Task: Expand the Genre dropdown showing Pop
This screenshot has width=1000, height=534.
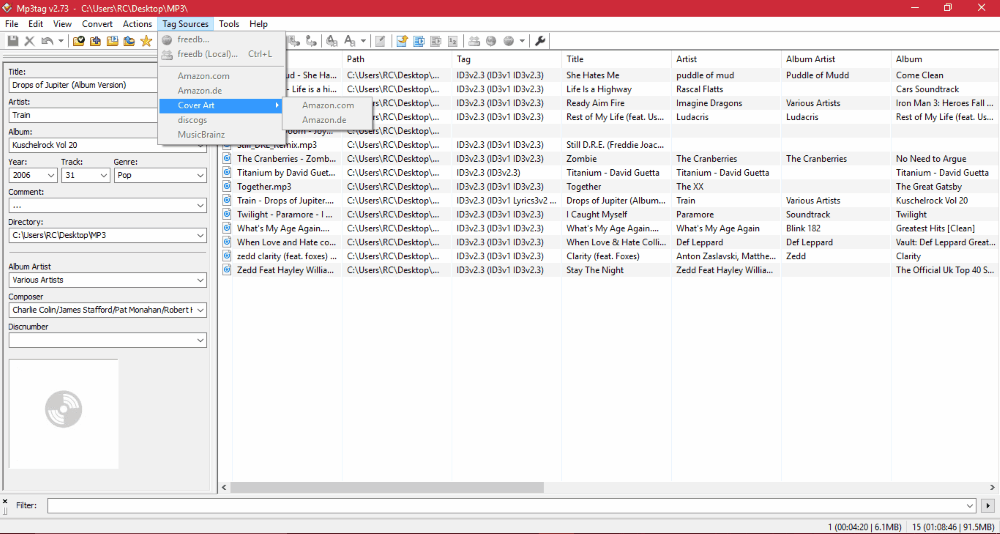Action: (200, 175)
